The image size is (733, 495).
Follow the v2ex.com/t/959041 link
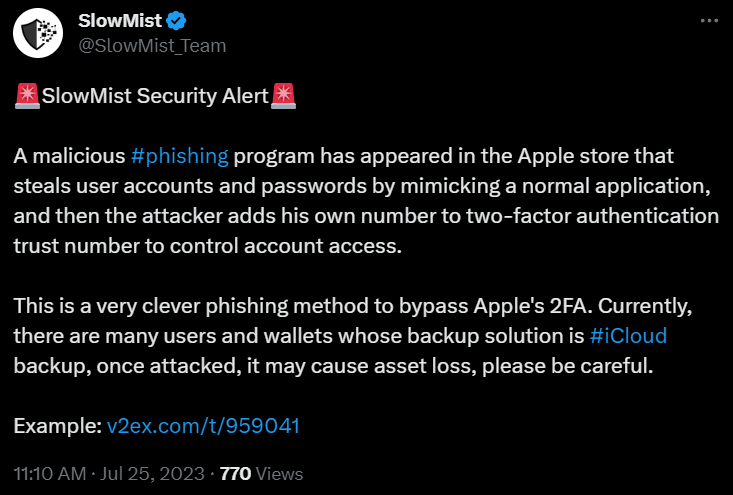pyautogui.click(x=203, y=425)
